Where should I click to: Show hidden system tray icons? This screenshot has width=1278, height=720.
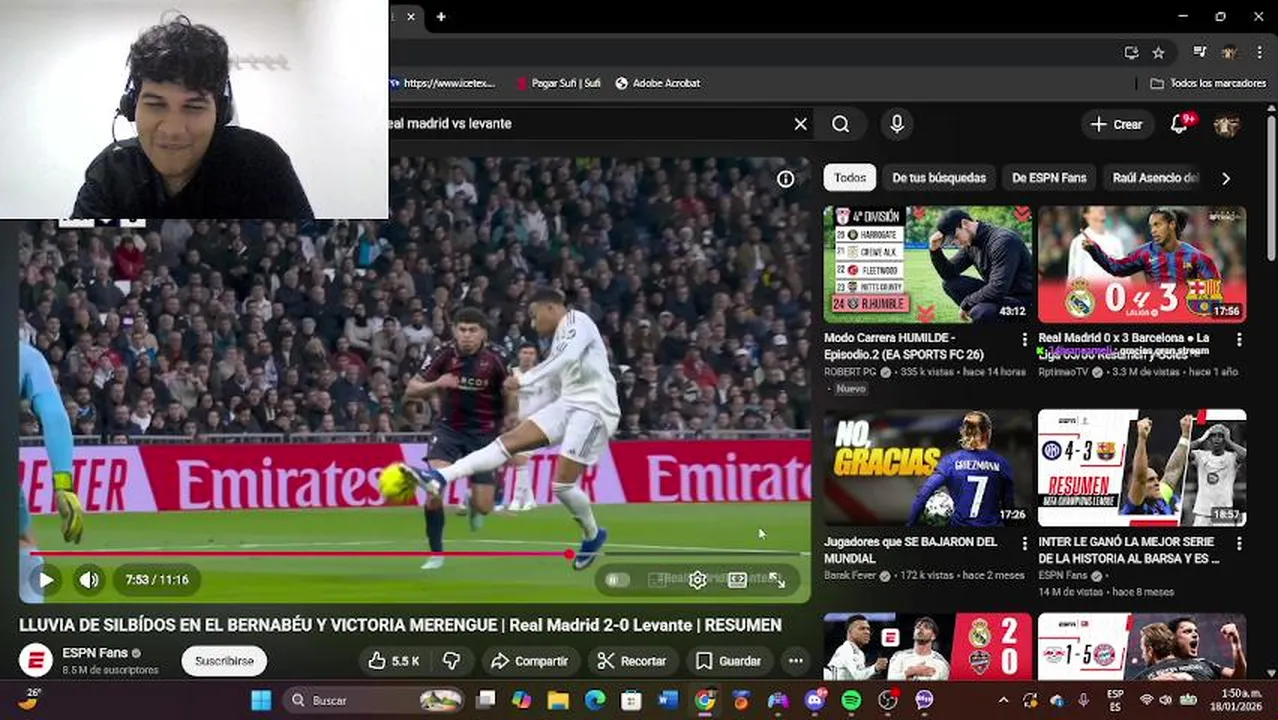click(x=1003, y=700)
